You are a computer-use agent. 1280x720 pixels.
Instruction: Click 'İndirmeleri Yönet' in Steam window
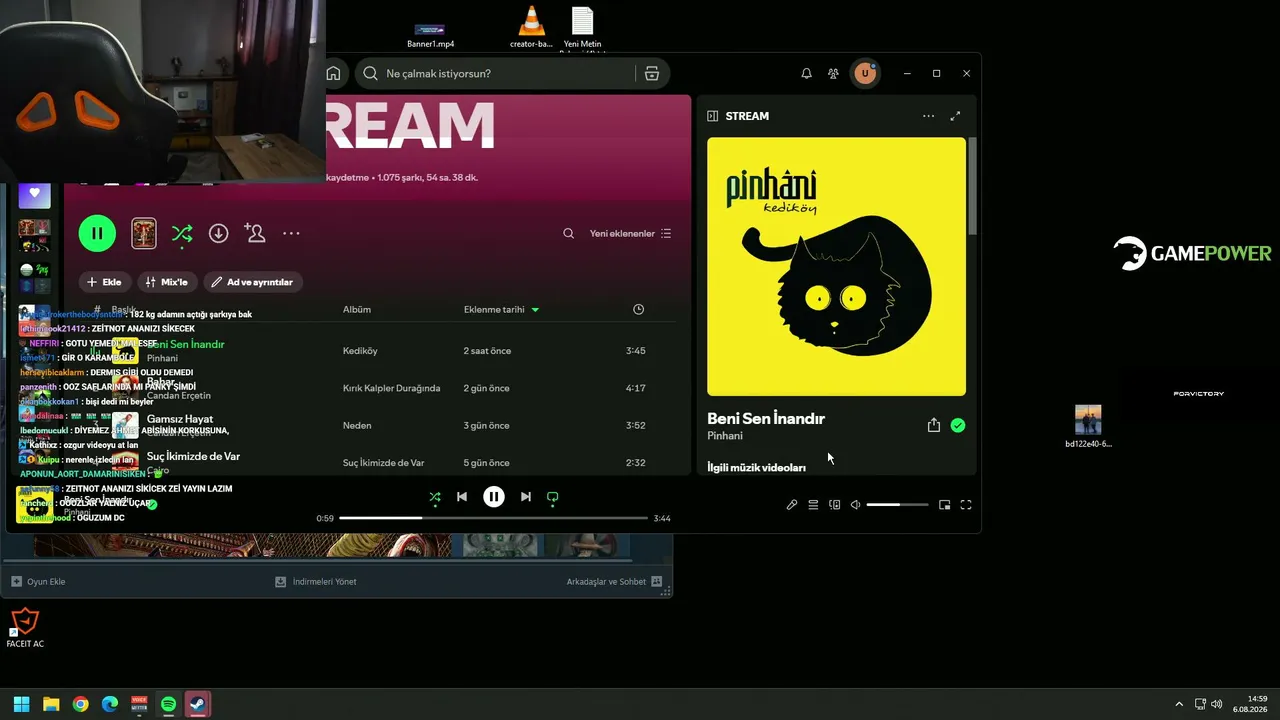pyautogui.click(x=316, y=581)
